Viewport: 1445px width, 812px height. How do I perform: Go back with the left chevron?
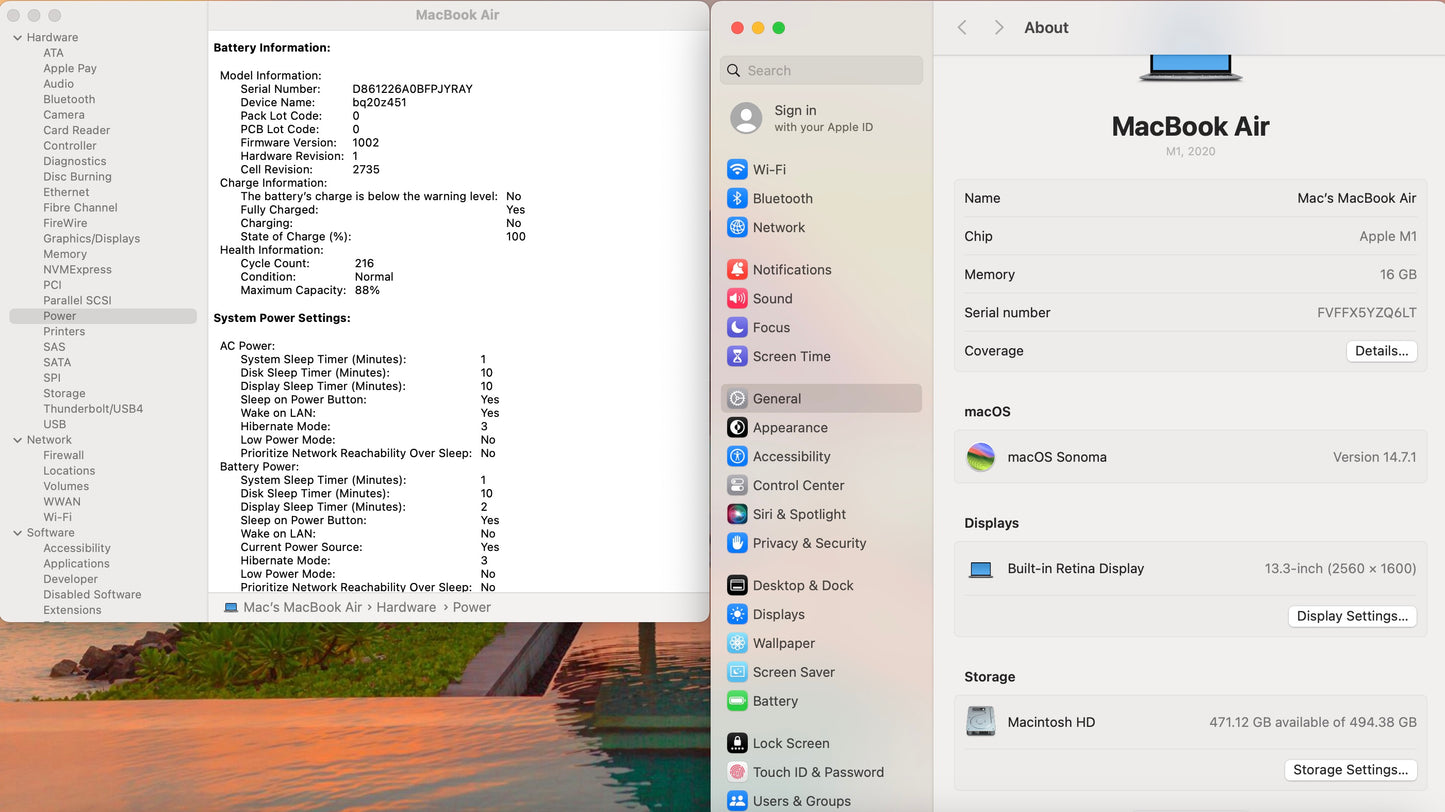click(x=962, y=28)
